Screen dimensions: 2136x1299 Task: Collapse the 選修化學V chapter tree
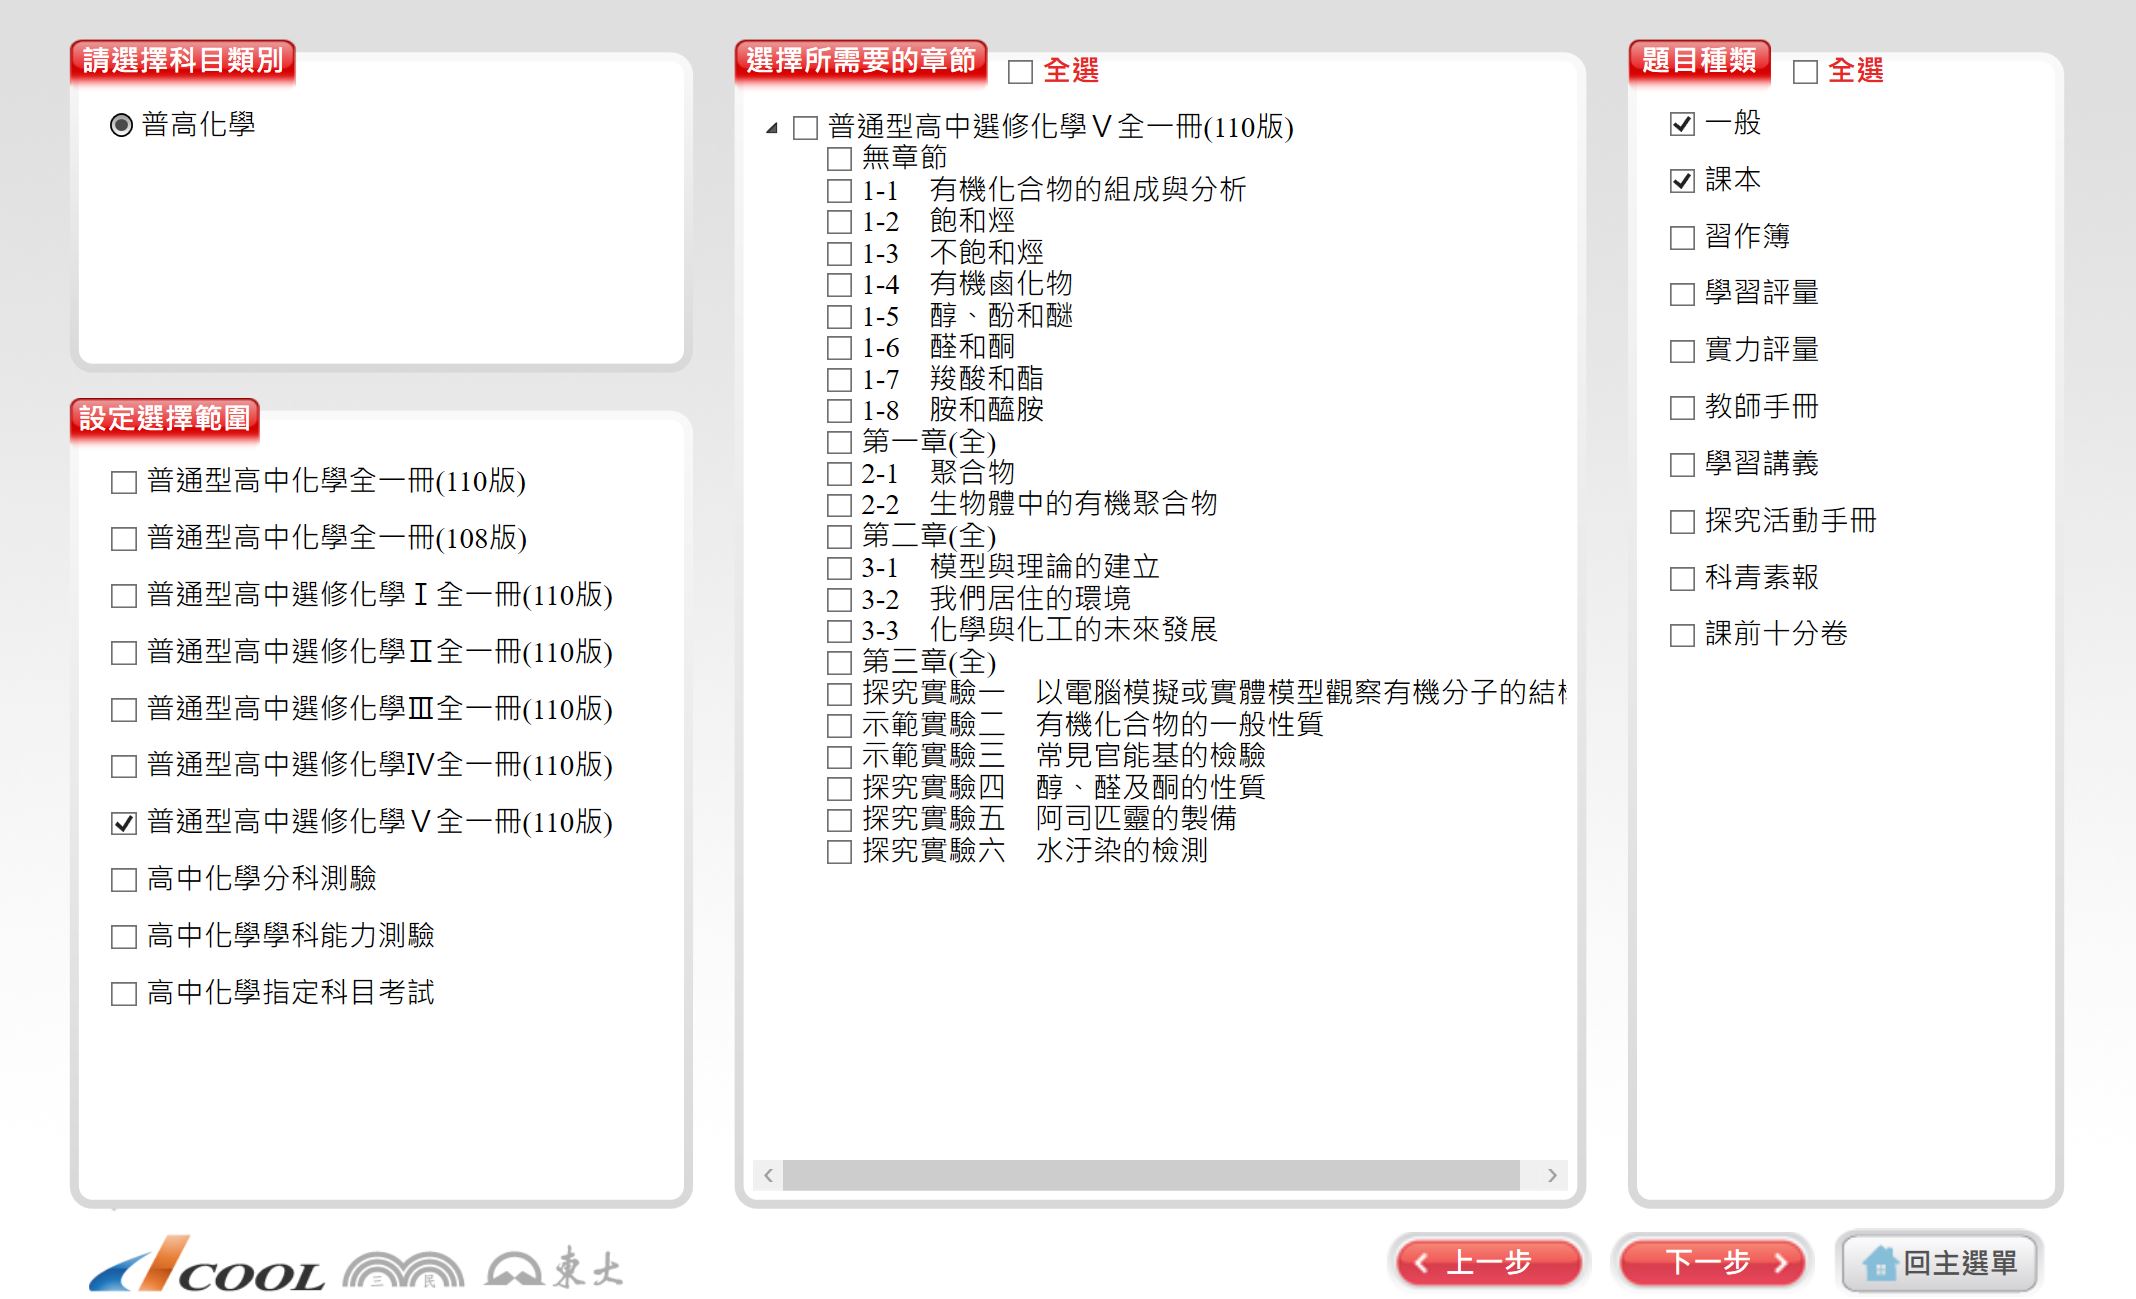[772, 128]
